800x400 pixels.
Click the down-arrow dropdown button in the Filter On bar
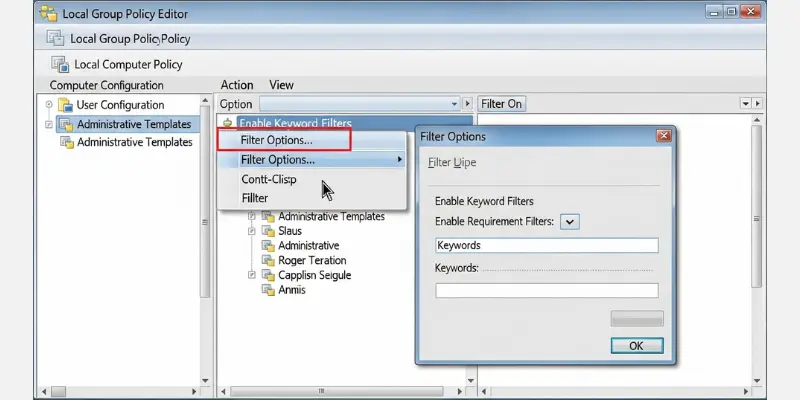(746, 104)
